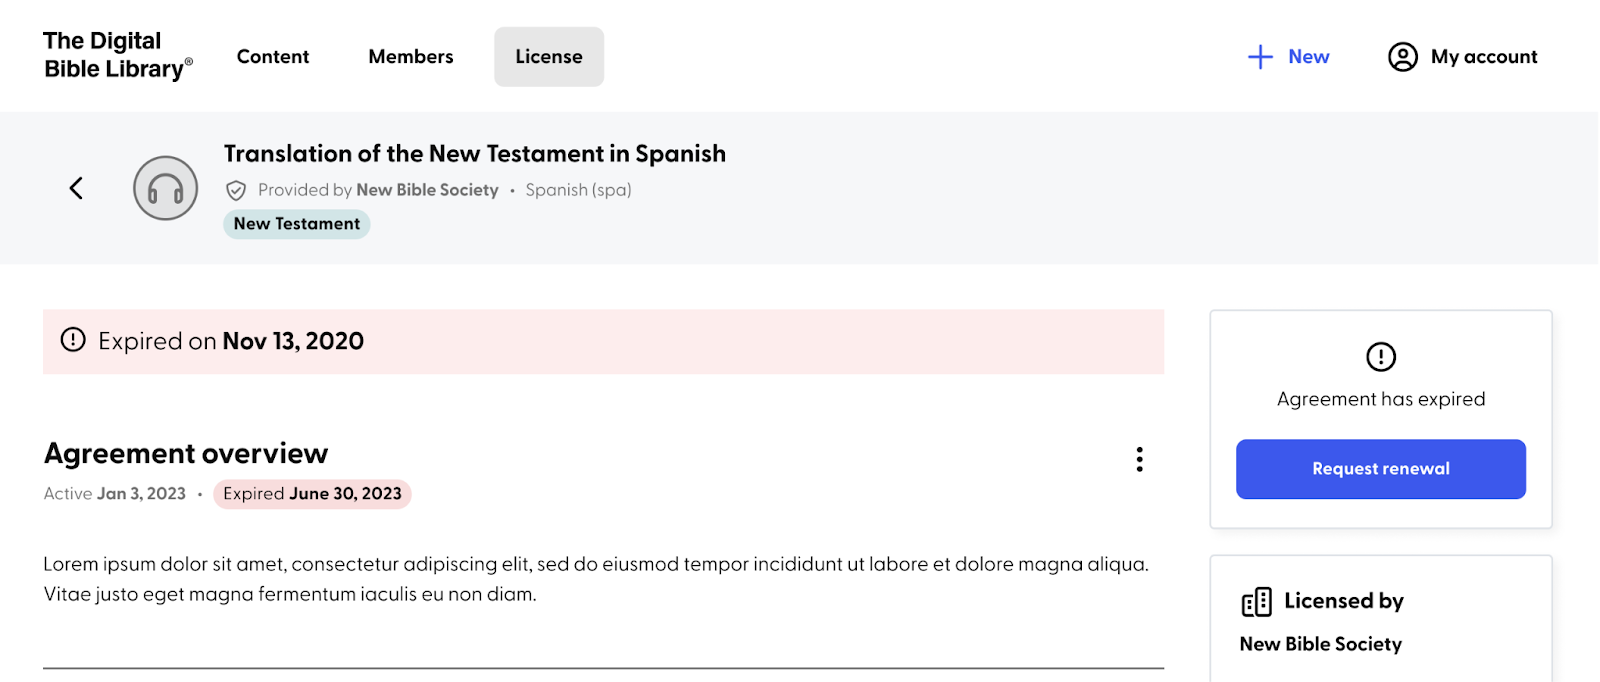The width and height of the screenshot is (1600, 682).
Task: Click The Digital Bible Library logo
Action: 117,55
